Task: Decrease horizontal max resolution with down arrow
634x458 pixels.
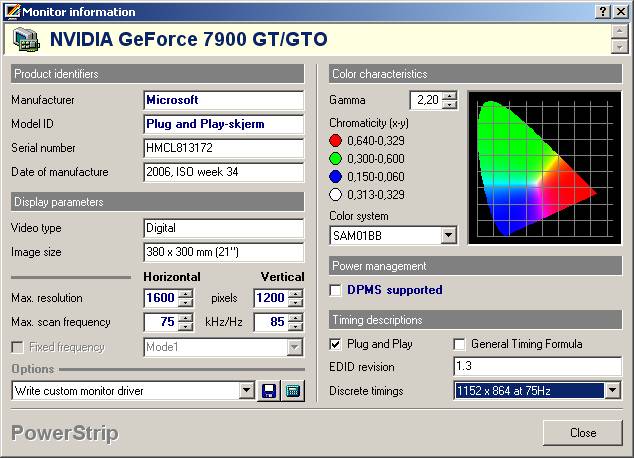Action: click(186, 302)
